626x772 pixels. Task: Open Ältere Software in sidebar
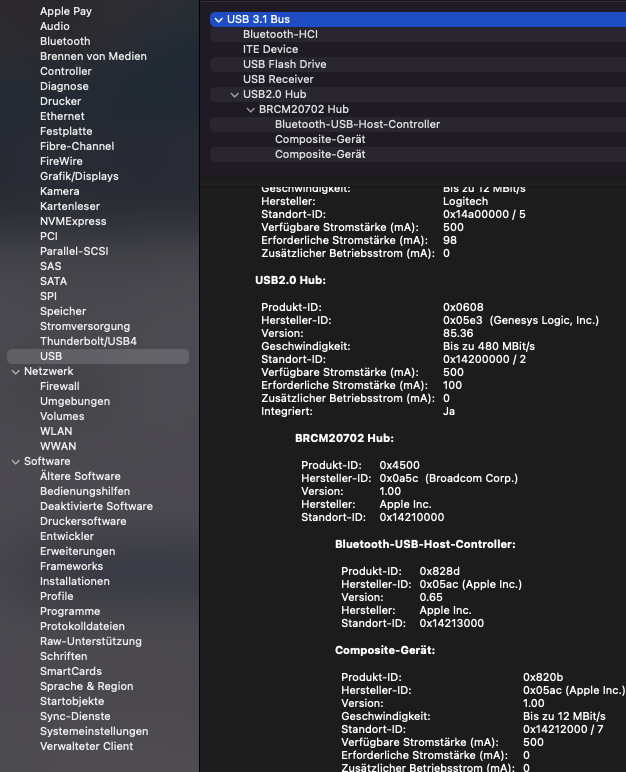click(80, 477)
